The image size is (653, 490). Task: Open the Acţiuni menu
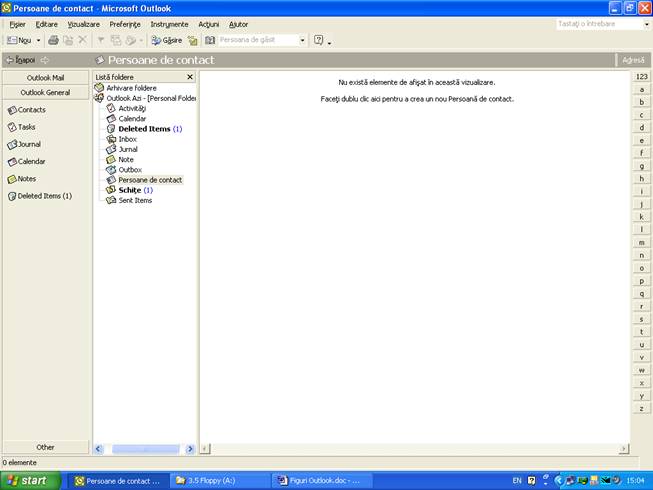[x=209, y=25]
